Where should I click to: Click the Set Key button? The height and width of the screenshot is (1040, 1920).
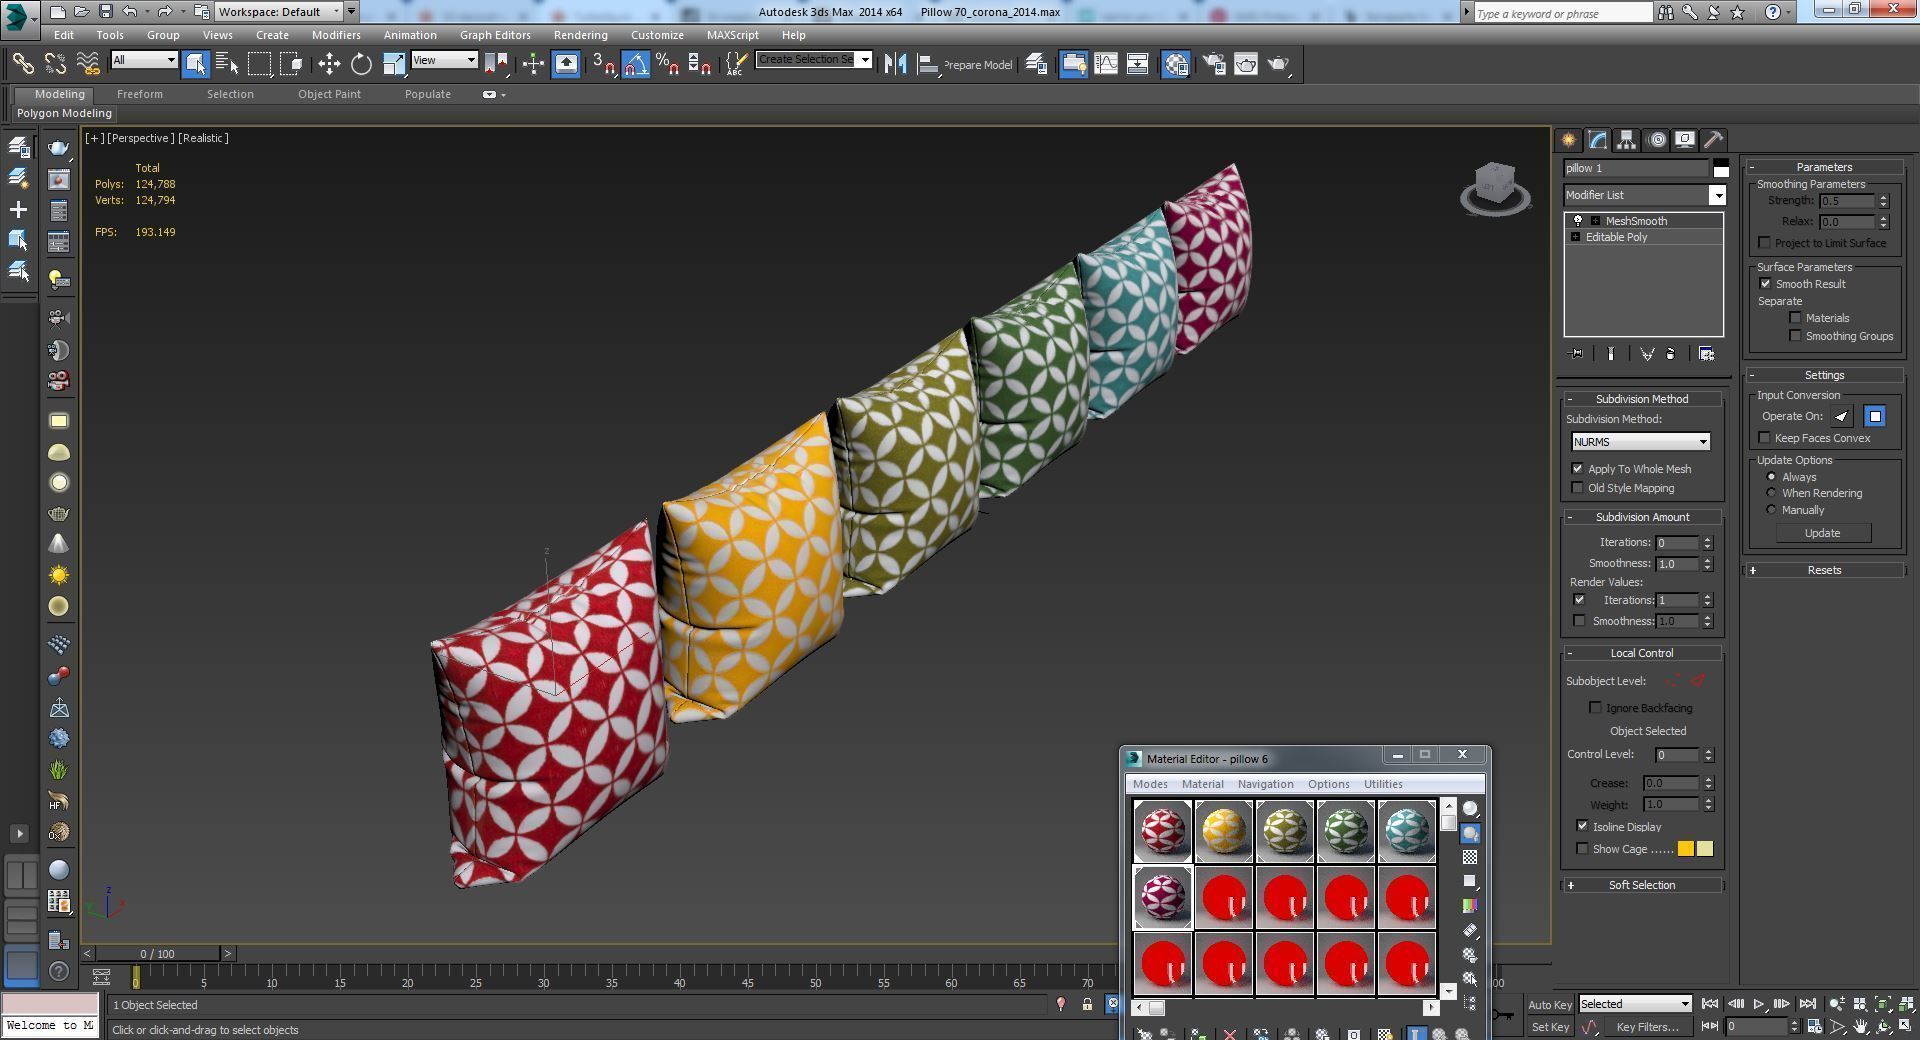click(x=1550, y=1027)
